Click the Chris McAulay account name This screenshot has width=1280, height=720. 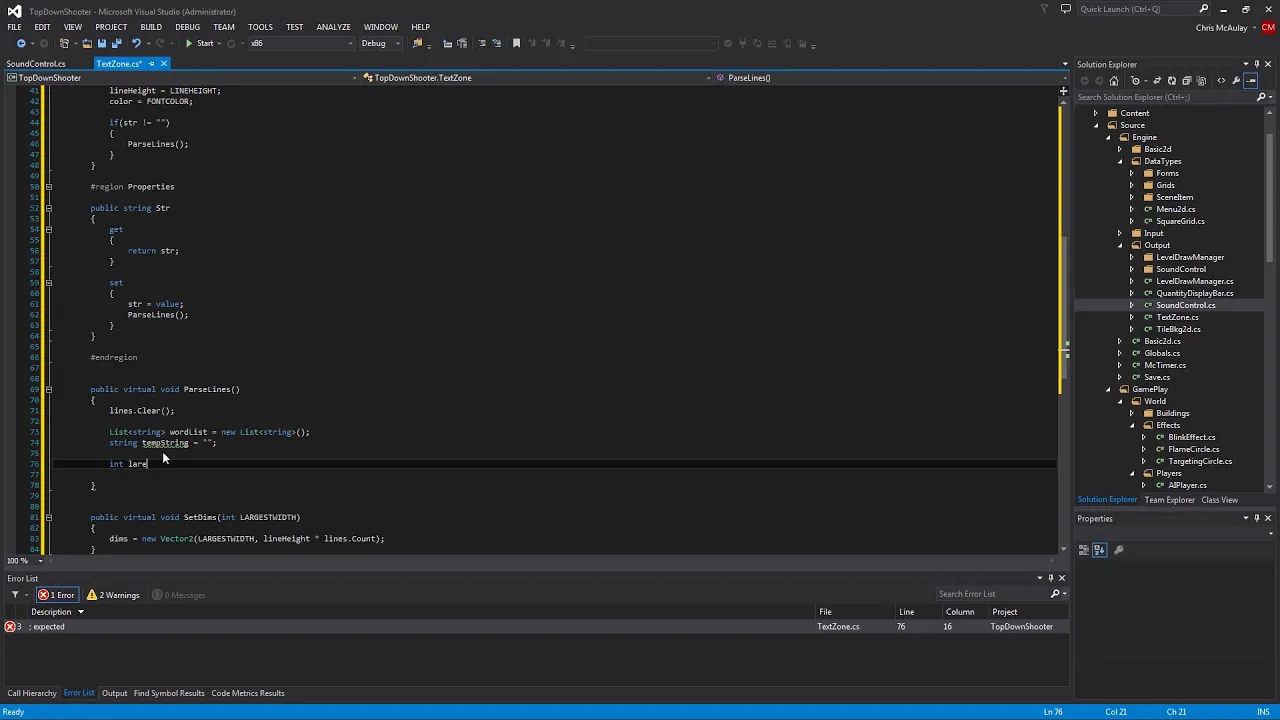pos(1221,27)
